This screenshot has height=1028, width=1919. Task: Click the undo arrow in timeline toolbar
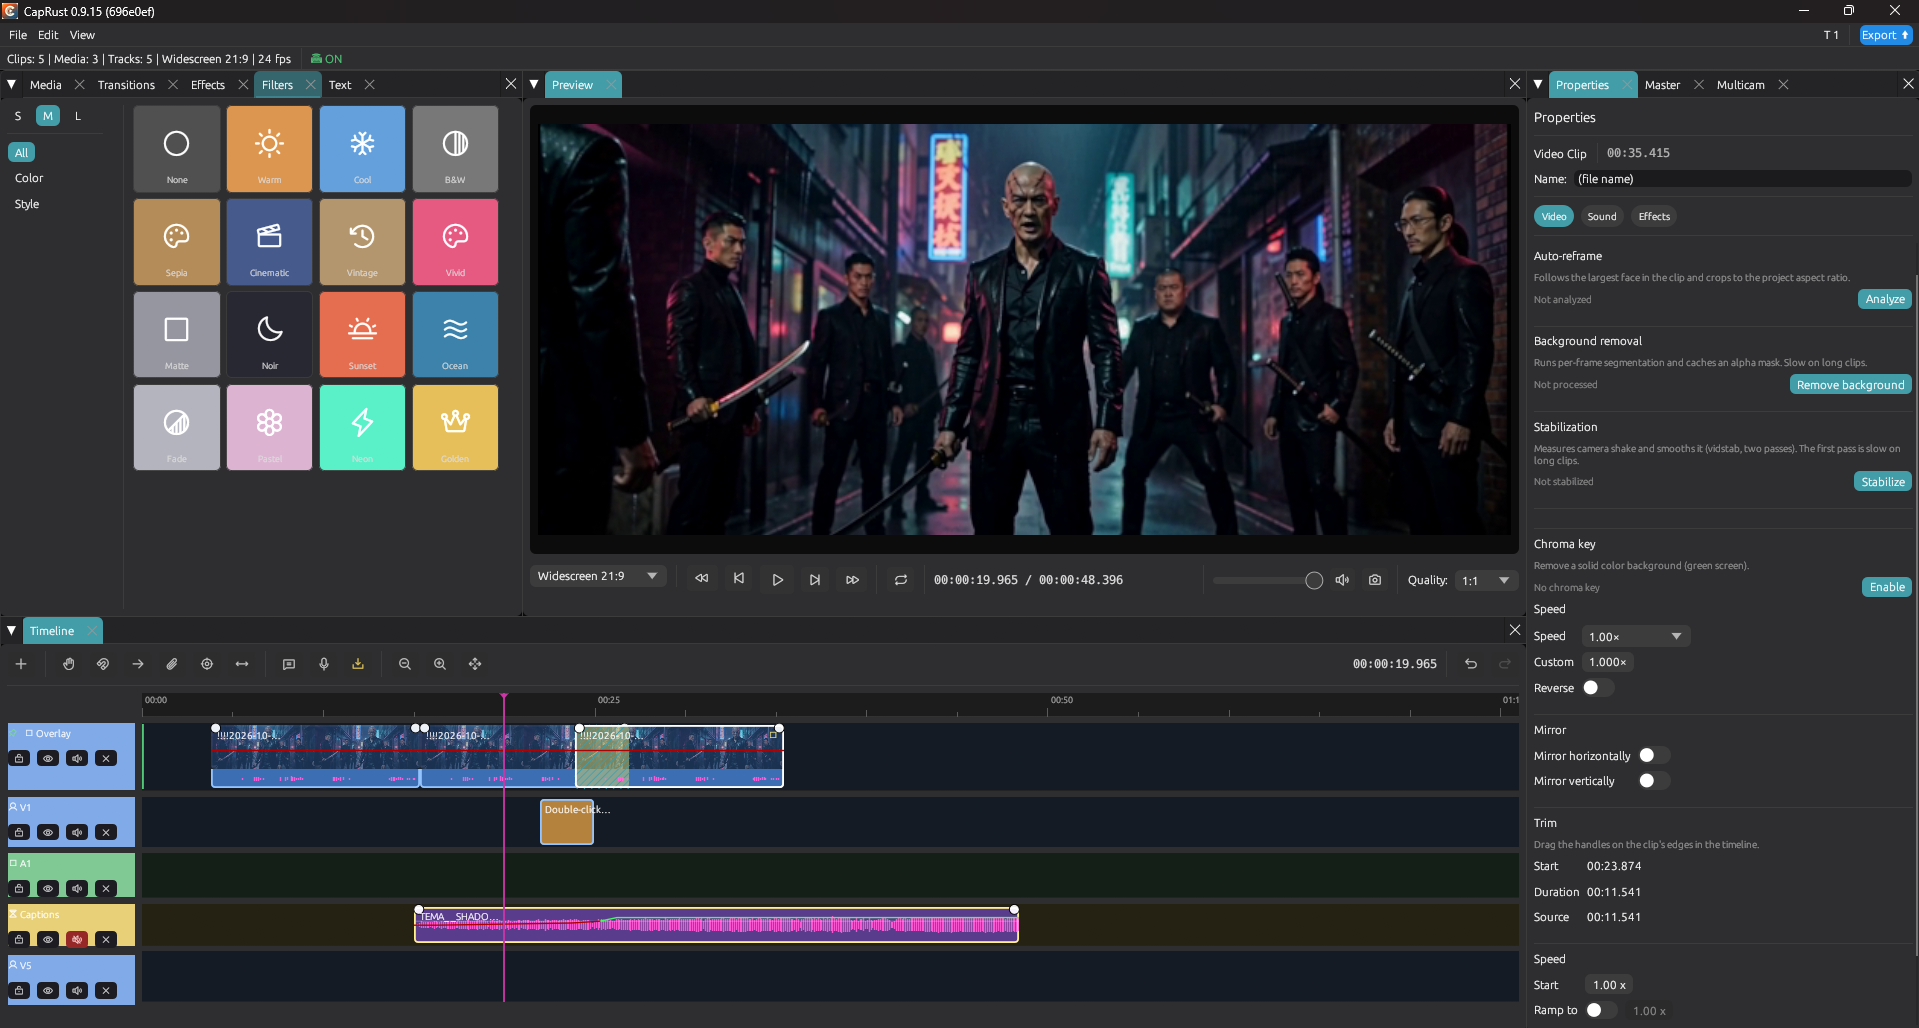click(1471, 664)
